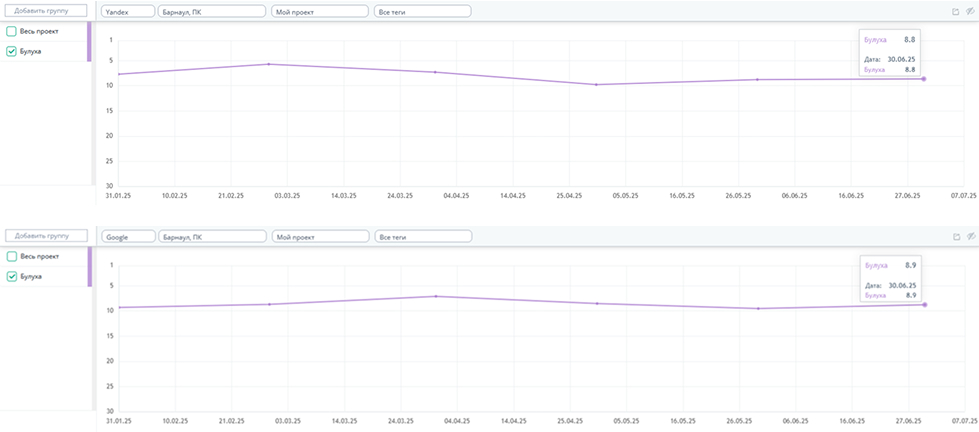Image resolution: width=979 pixels, height=432 pixels.
Task: Expand 'Мой проект' selector in Yandex panel
Action: [319, 11]
